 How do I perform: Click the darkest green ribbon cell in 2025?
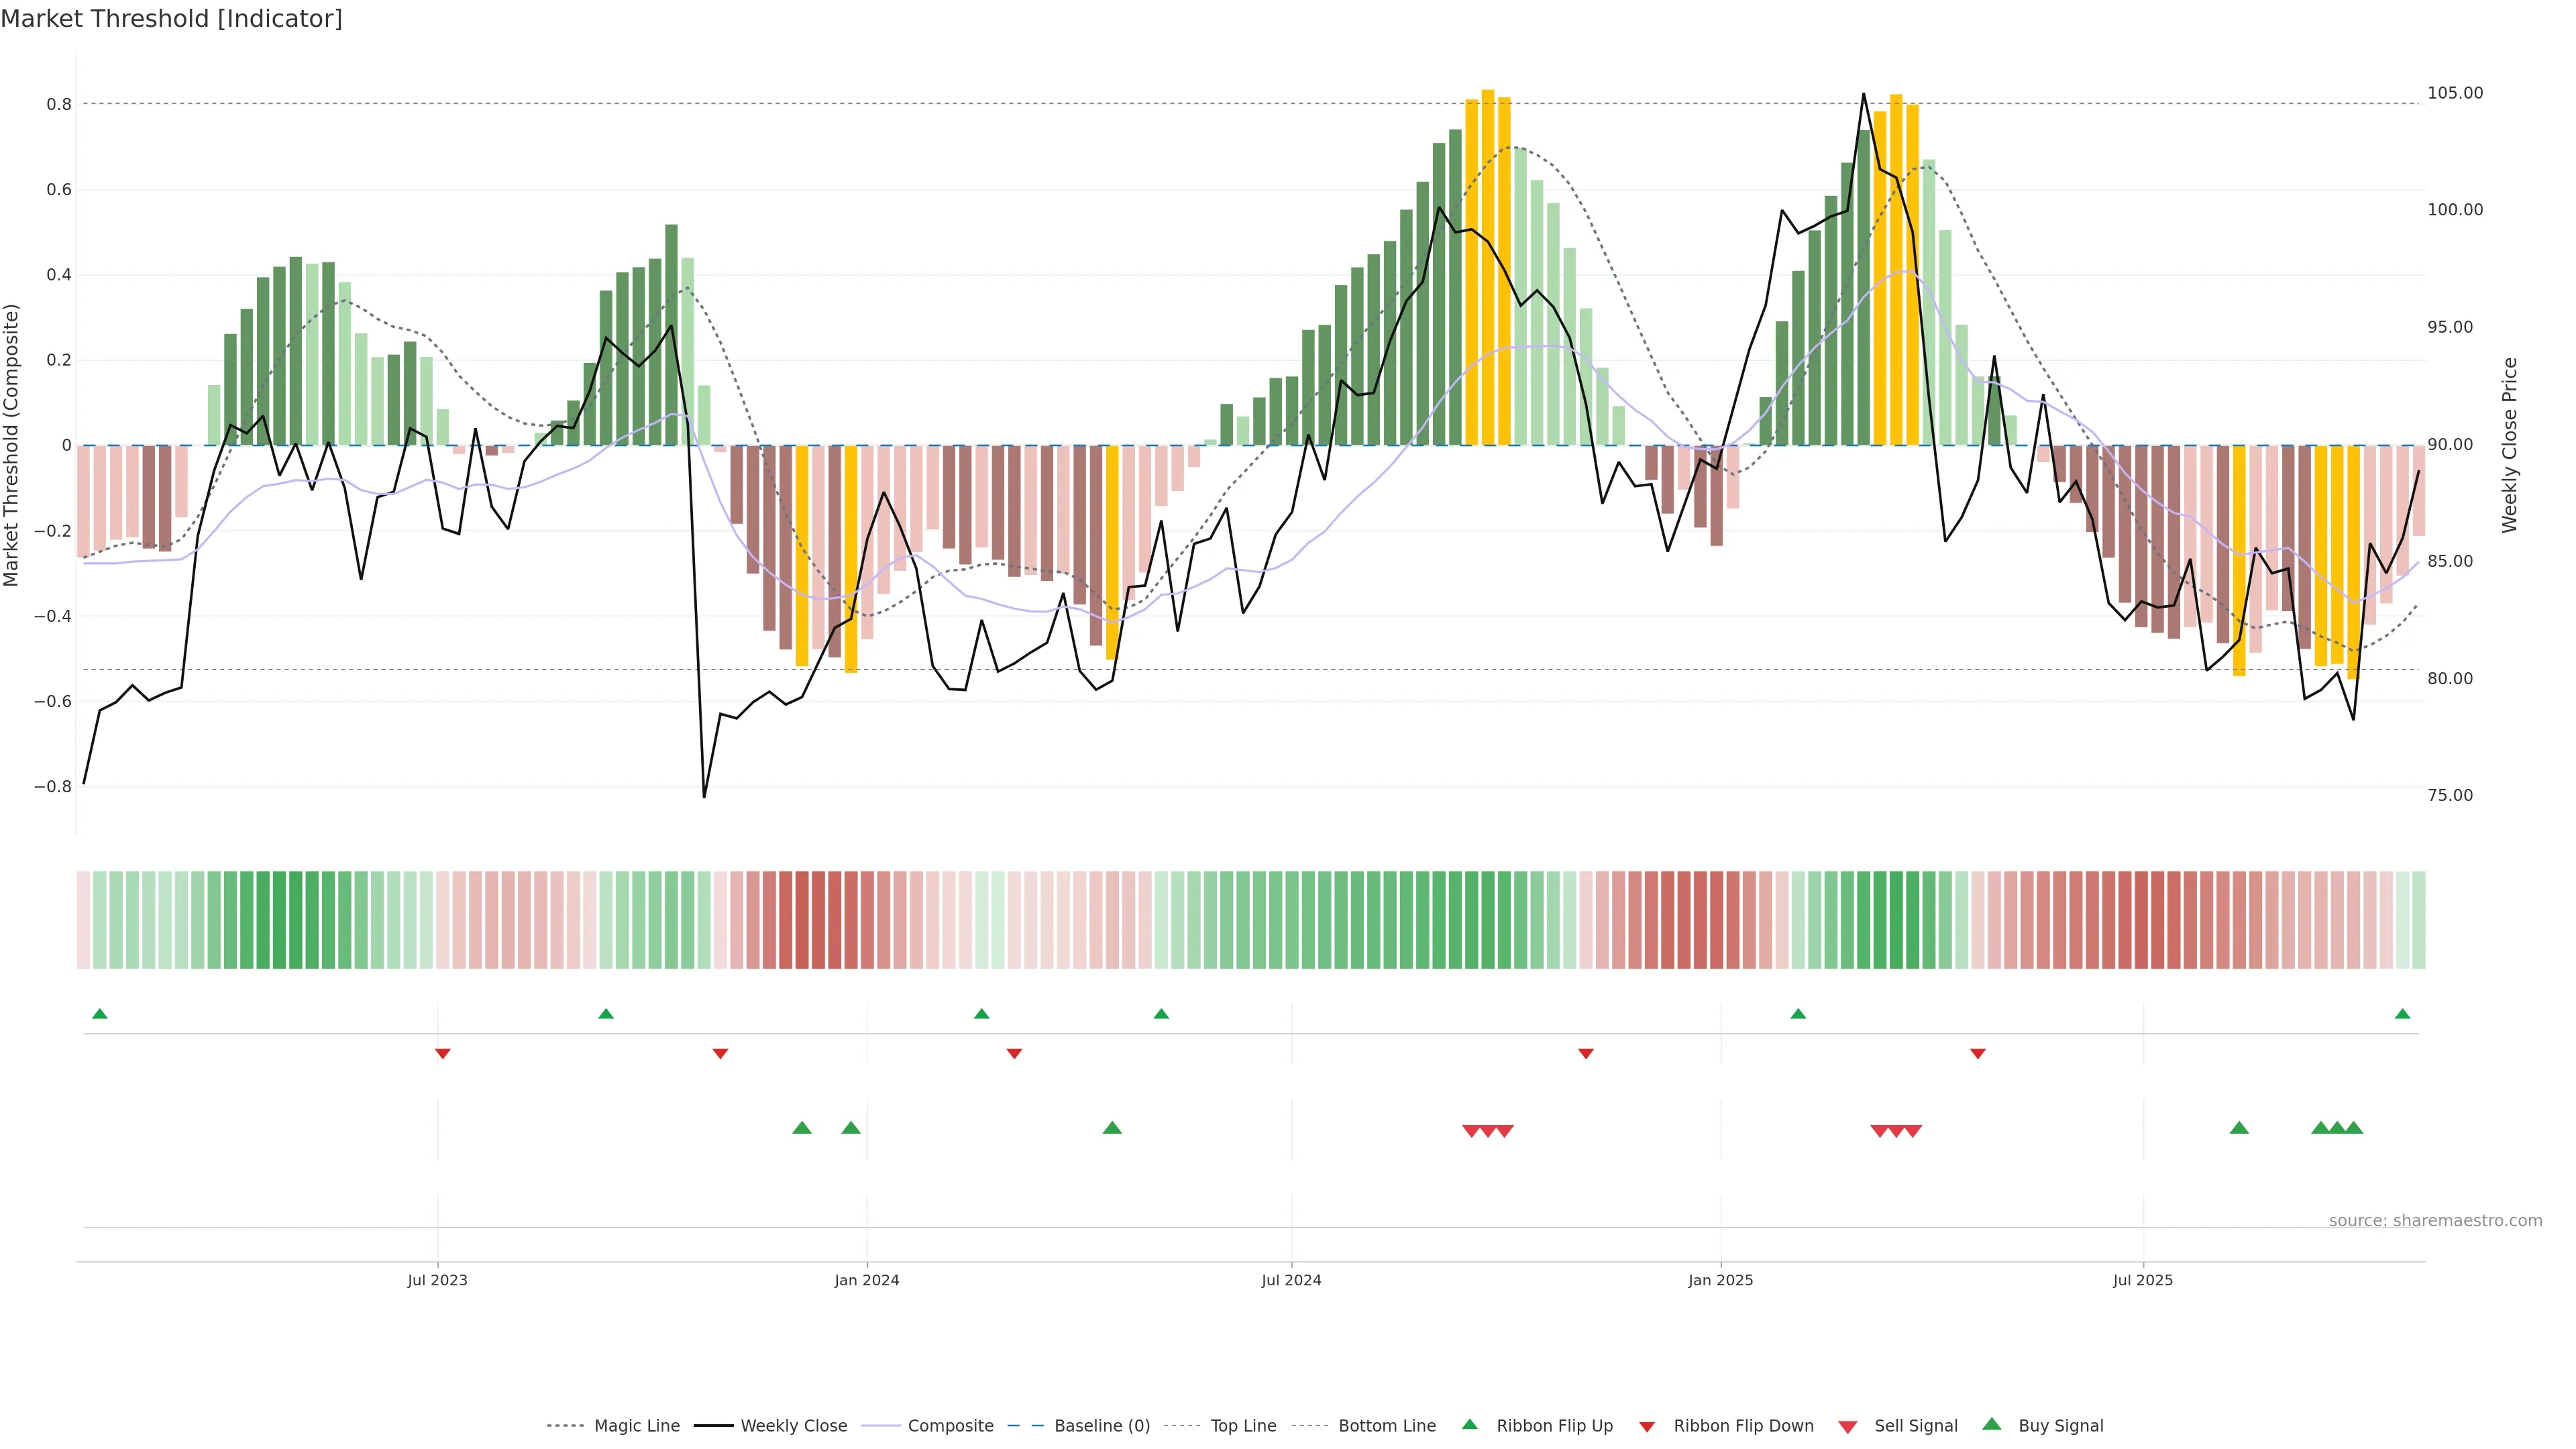(x=1896, y=920)
